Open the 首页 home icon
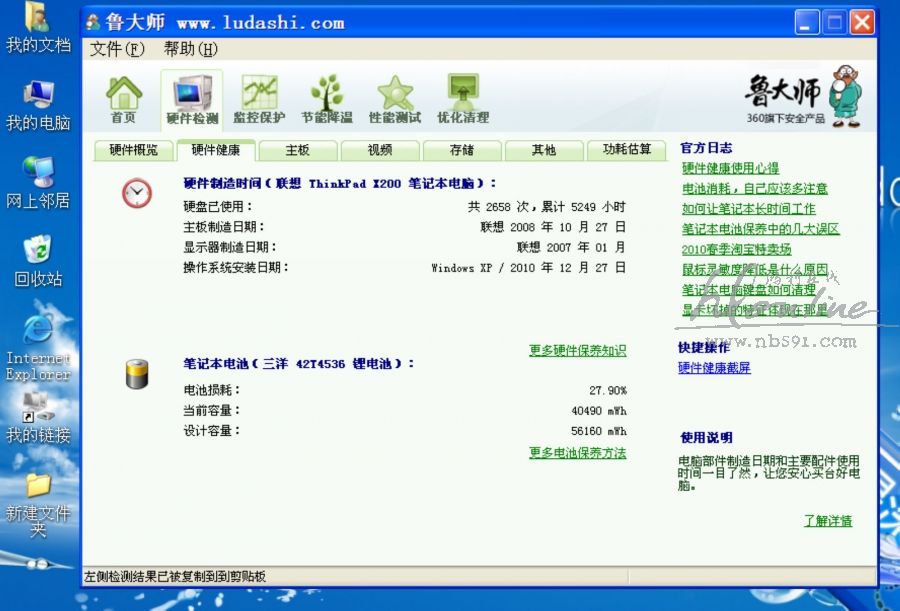900x611 pixels. (x=123, y=100)
